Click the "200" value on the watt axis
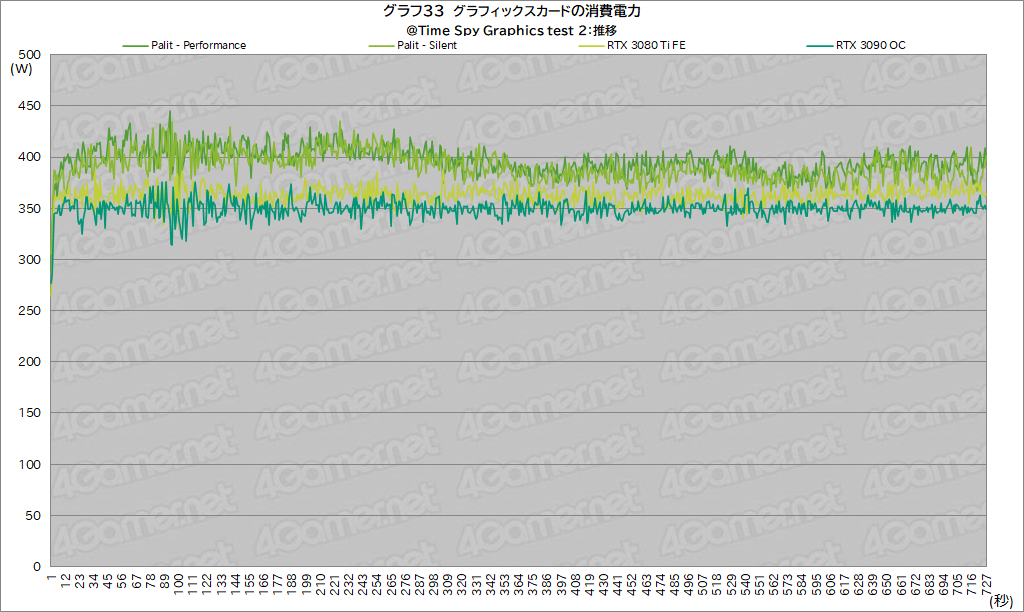Image resolution: width=1024 pixels, height=612 pixels. click(x=29, y=361)
